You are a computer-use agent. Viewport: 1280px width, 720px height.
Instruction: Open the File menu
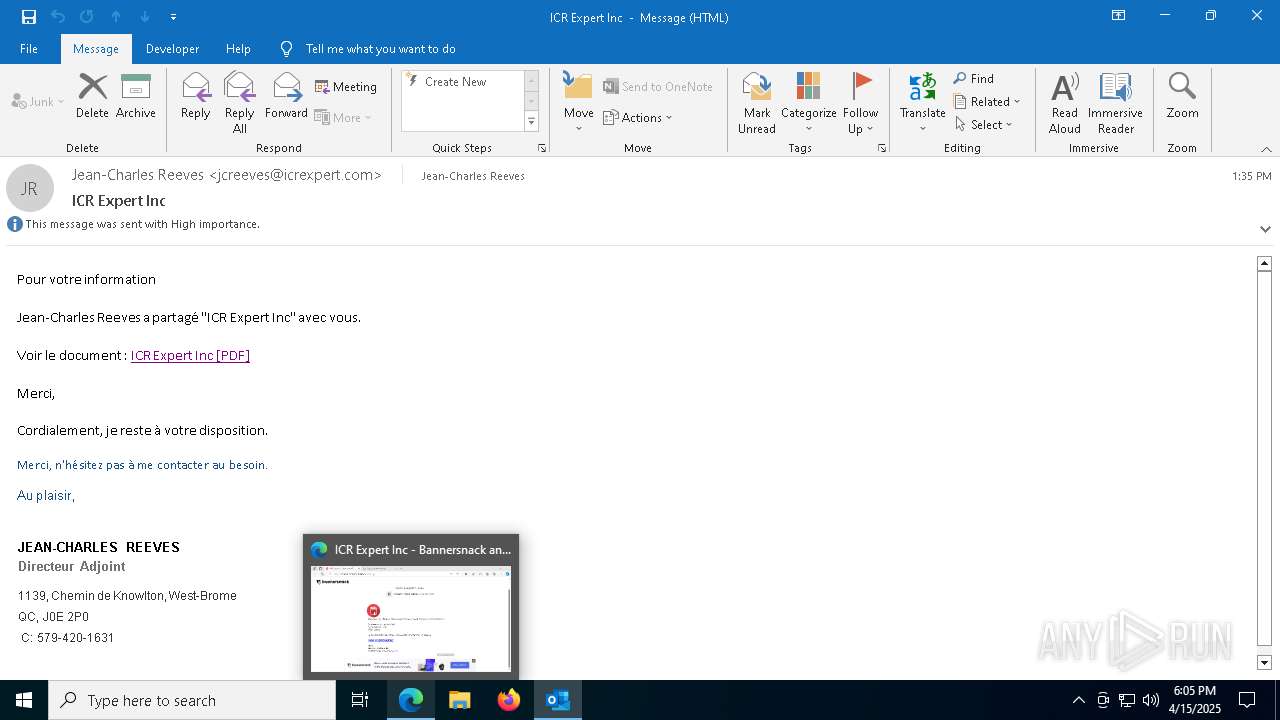tap(29, 48)
